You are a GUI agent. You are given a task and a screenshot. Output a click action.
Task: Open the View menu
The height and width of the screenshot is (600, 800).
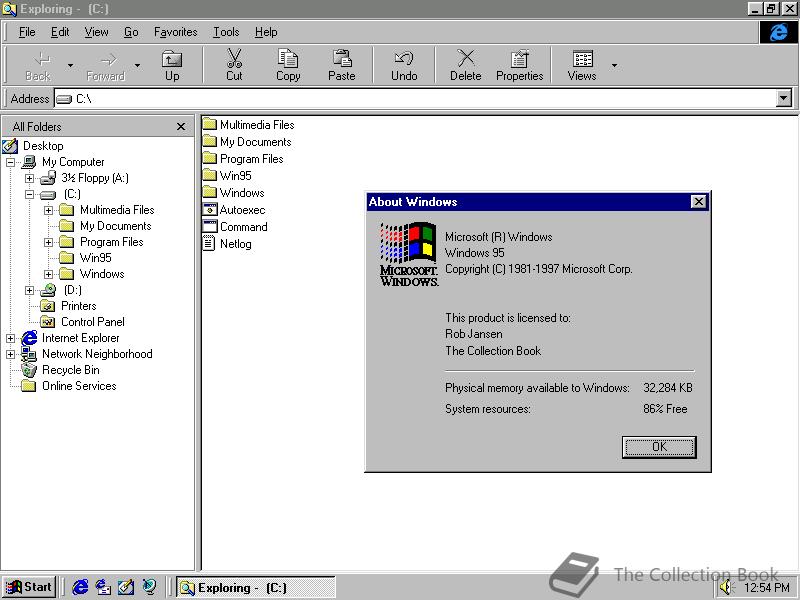(x=96, y=32)
